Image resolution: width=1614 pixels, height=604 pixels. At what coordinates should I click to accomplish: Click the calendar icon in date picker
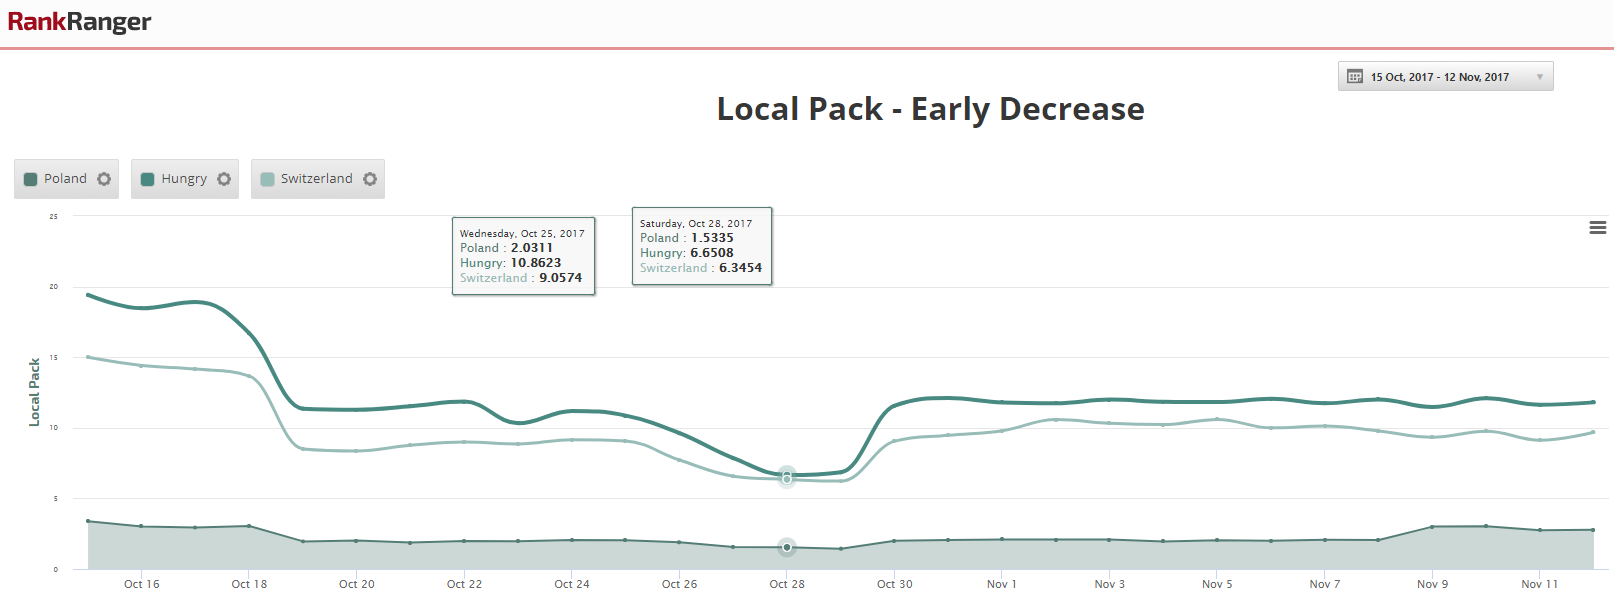coord(1355,77)
